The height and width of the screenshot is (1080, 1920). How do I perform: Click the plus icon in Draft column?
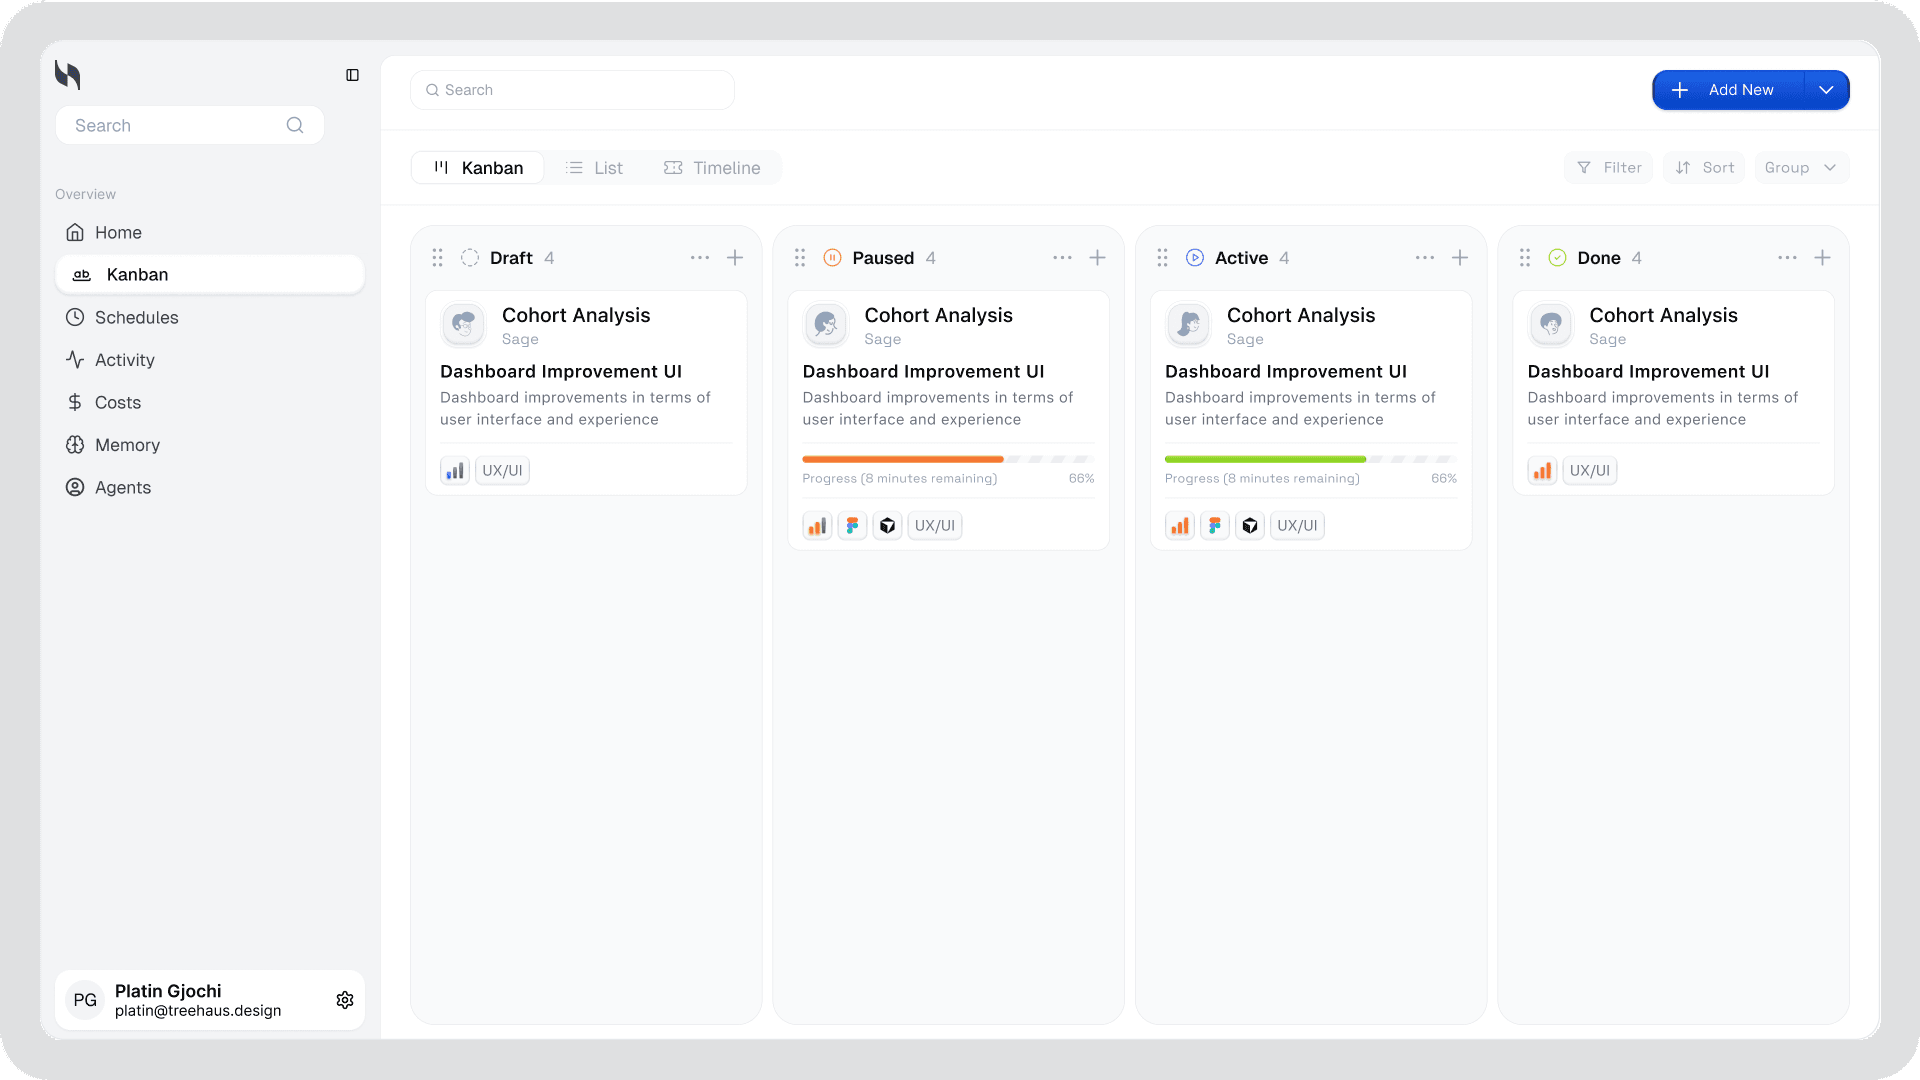click(x=735, y=258)
